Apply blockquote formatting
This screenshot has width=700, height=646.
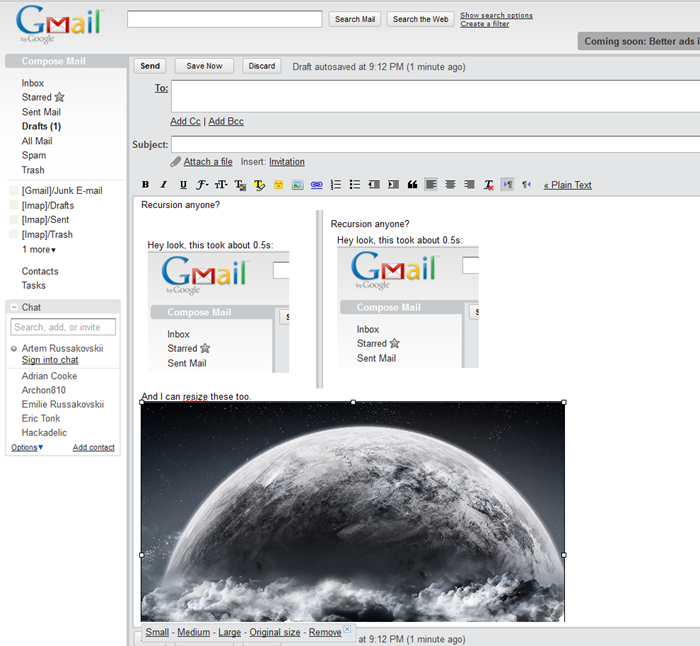click(x=412, y=185)
